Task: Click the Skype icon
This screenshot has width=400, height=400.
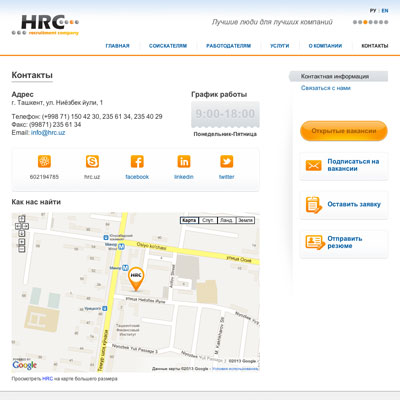Action: click(x=92, y=161)
